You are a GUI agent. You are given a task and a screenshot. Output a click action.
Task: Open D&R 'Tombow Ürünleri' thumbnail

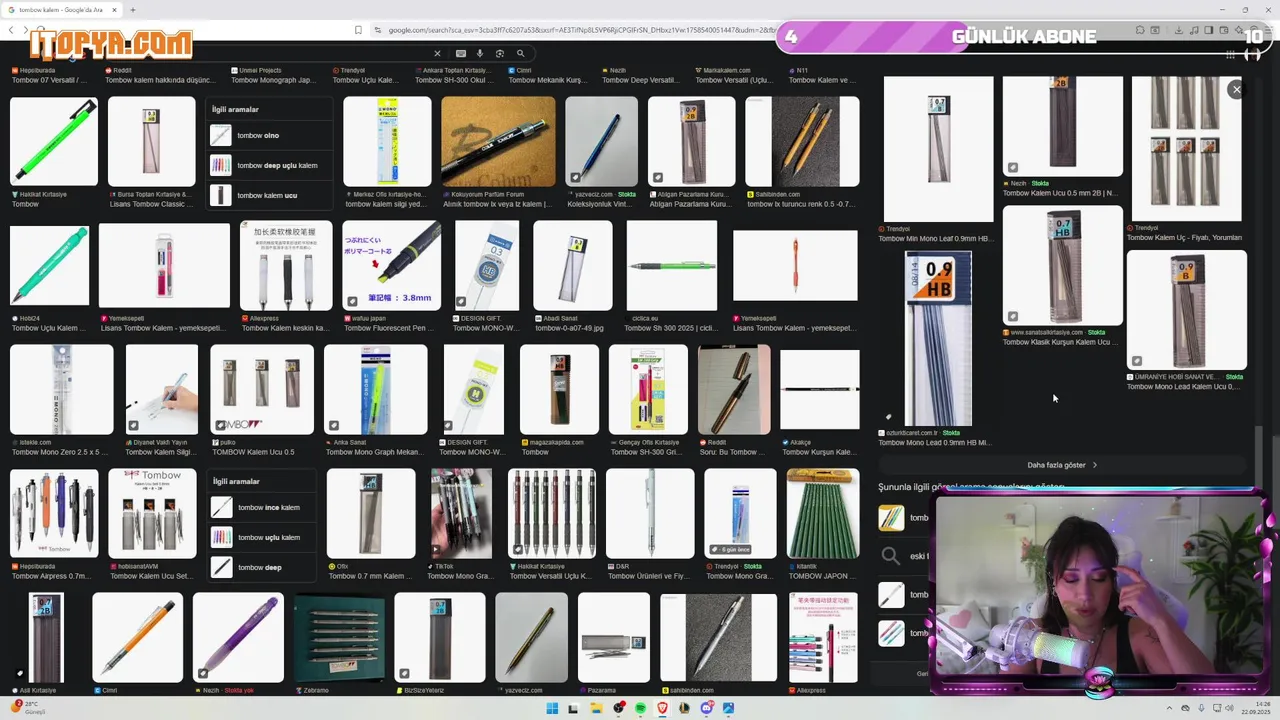650,513
